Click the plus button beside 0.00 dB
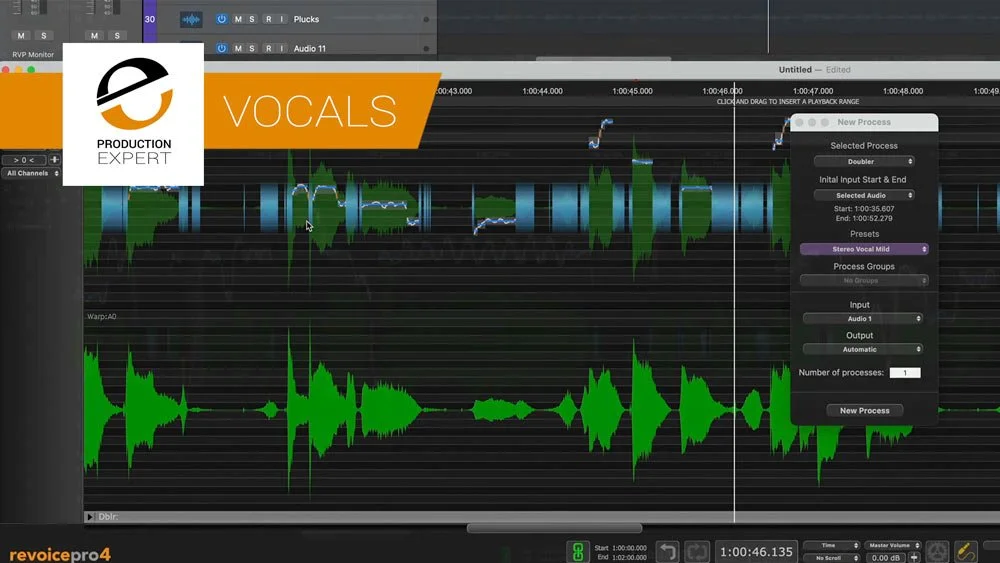 coord(915,558)
